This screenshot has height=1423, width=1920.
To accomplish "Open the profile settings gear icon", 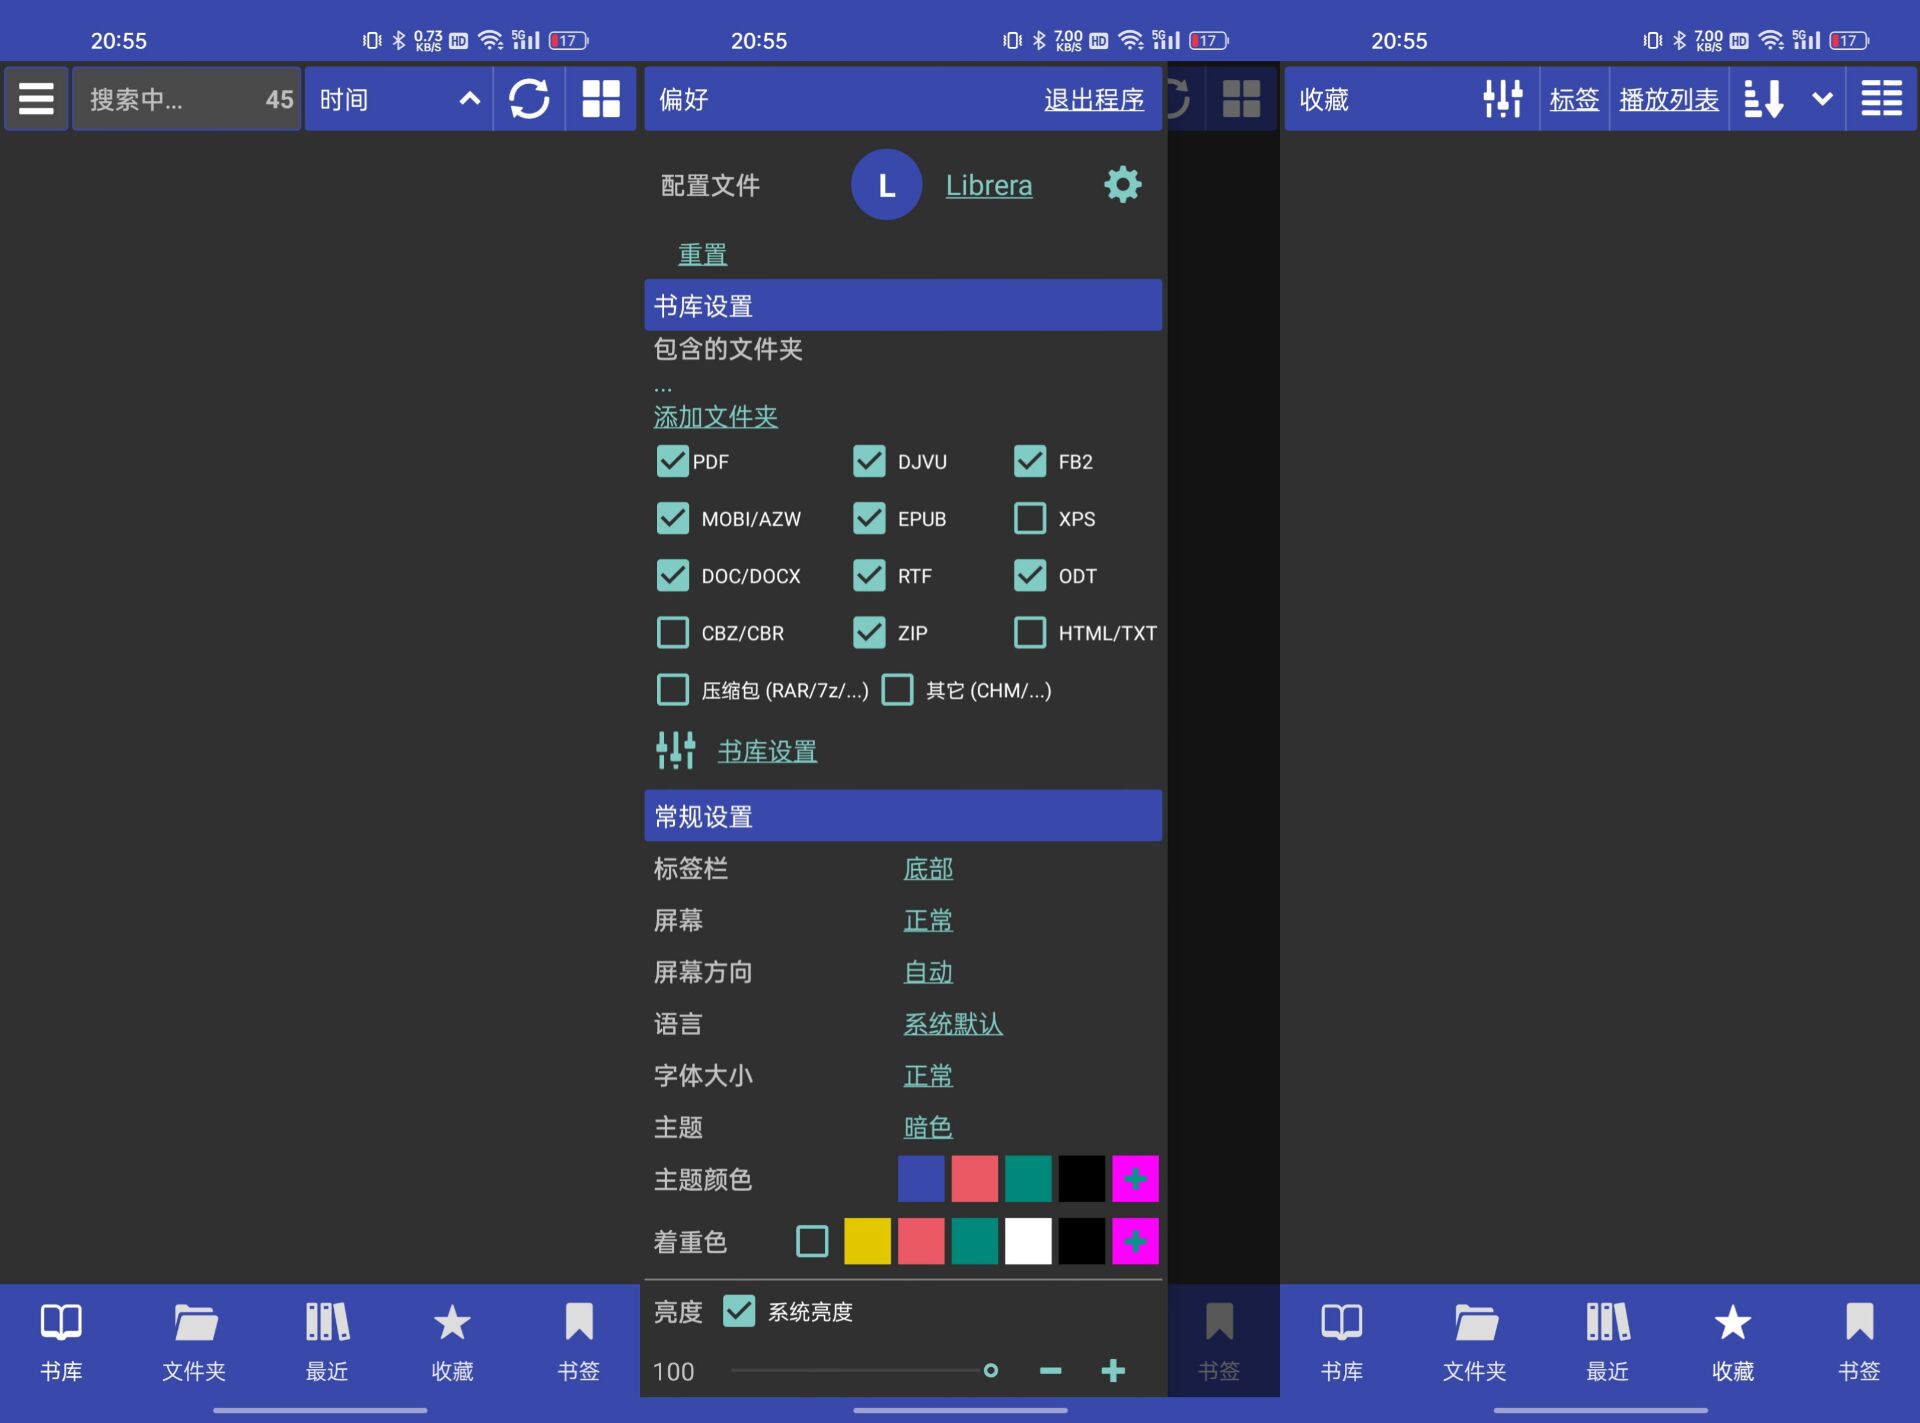I will pyautogui.click(x=1122, y=185).
